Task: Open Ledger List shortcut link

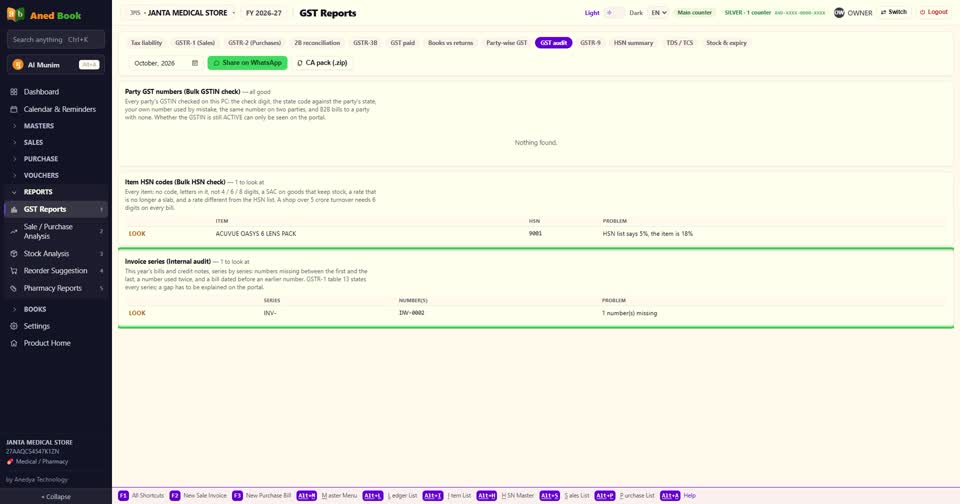Action: [x=390, y=495]
